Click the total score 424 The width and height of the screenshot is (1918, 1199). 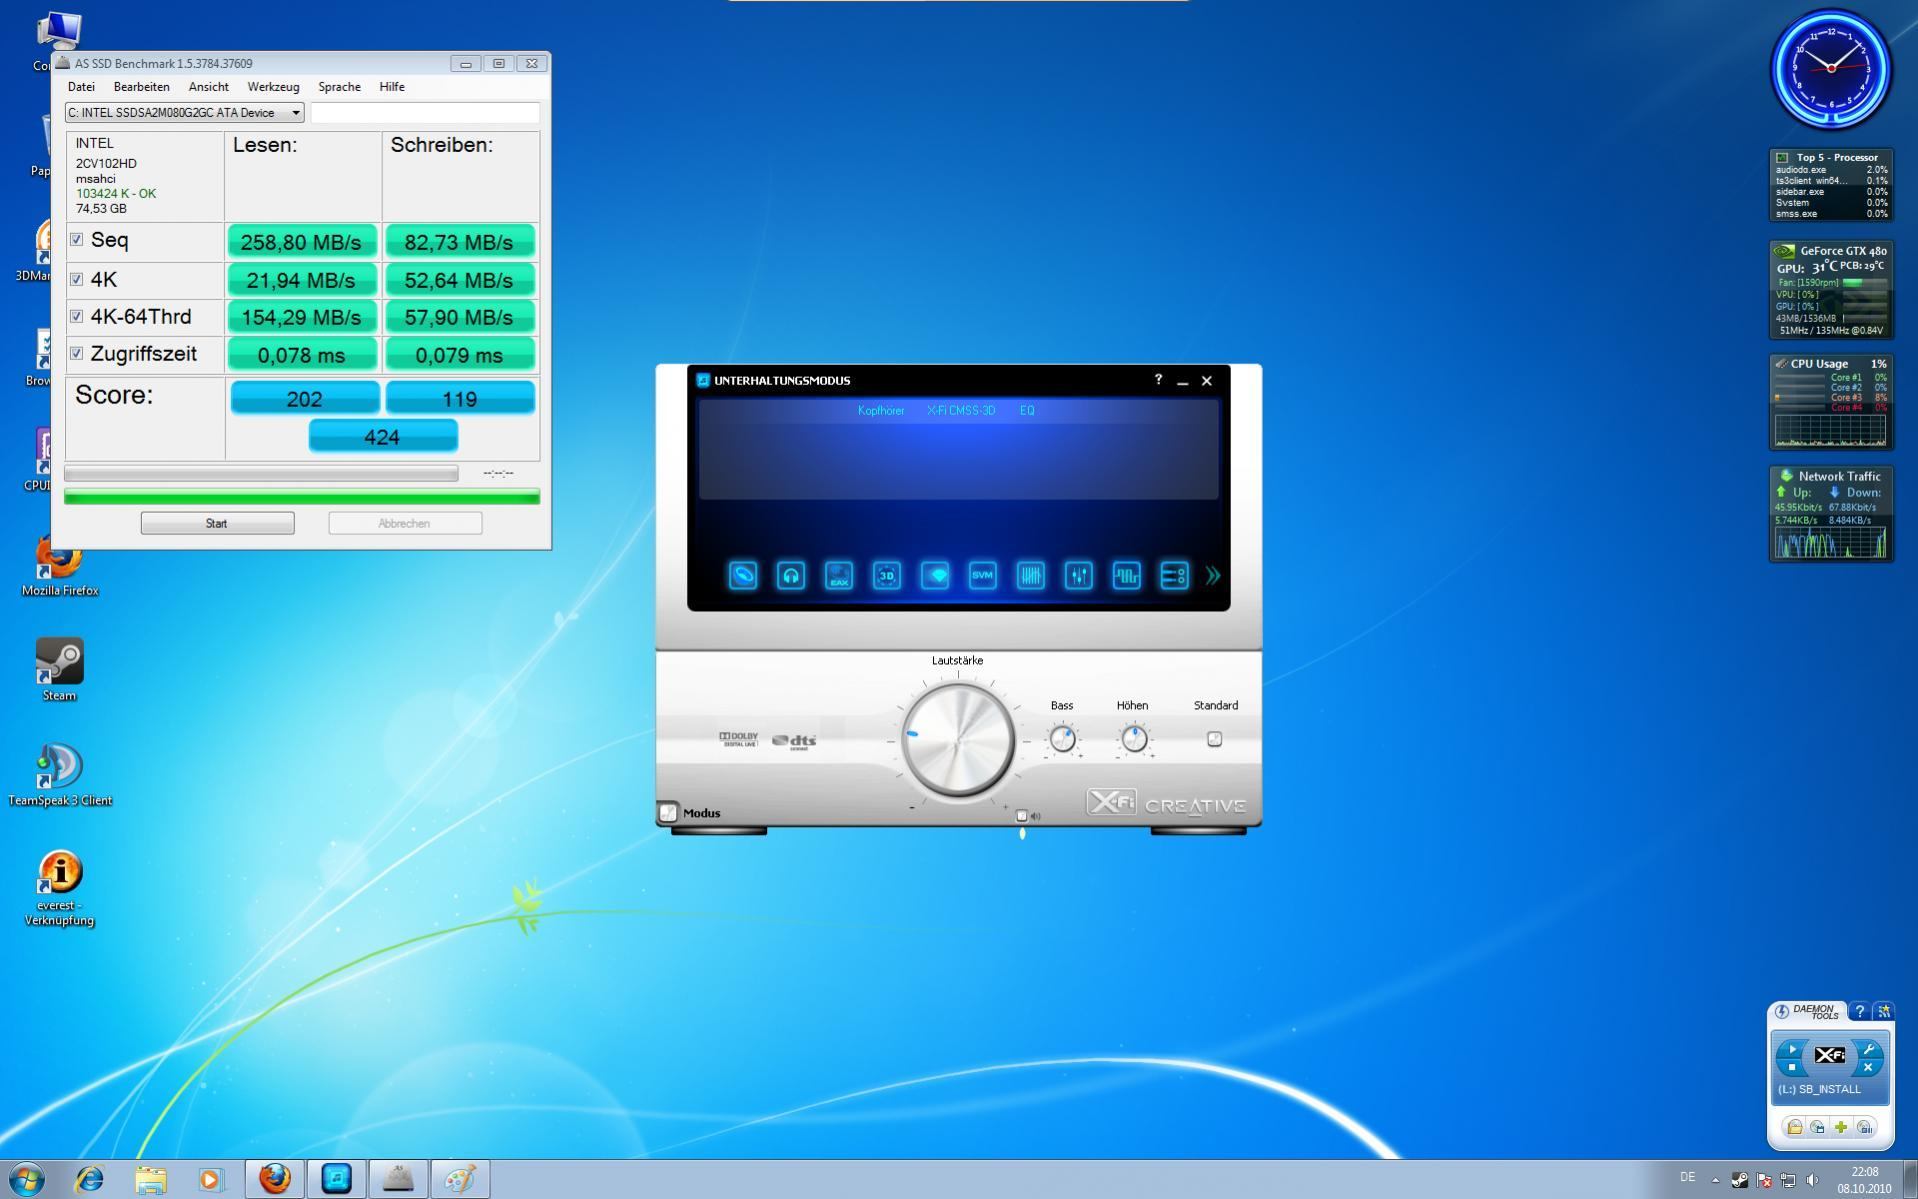click(x=383, y=437)
